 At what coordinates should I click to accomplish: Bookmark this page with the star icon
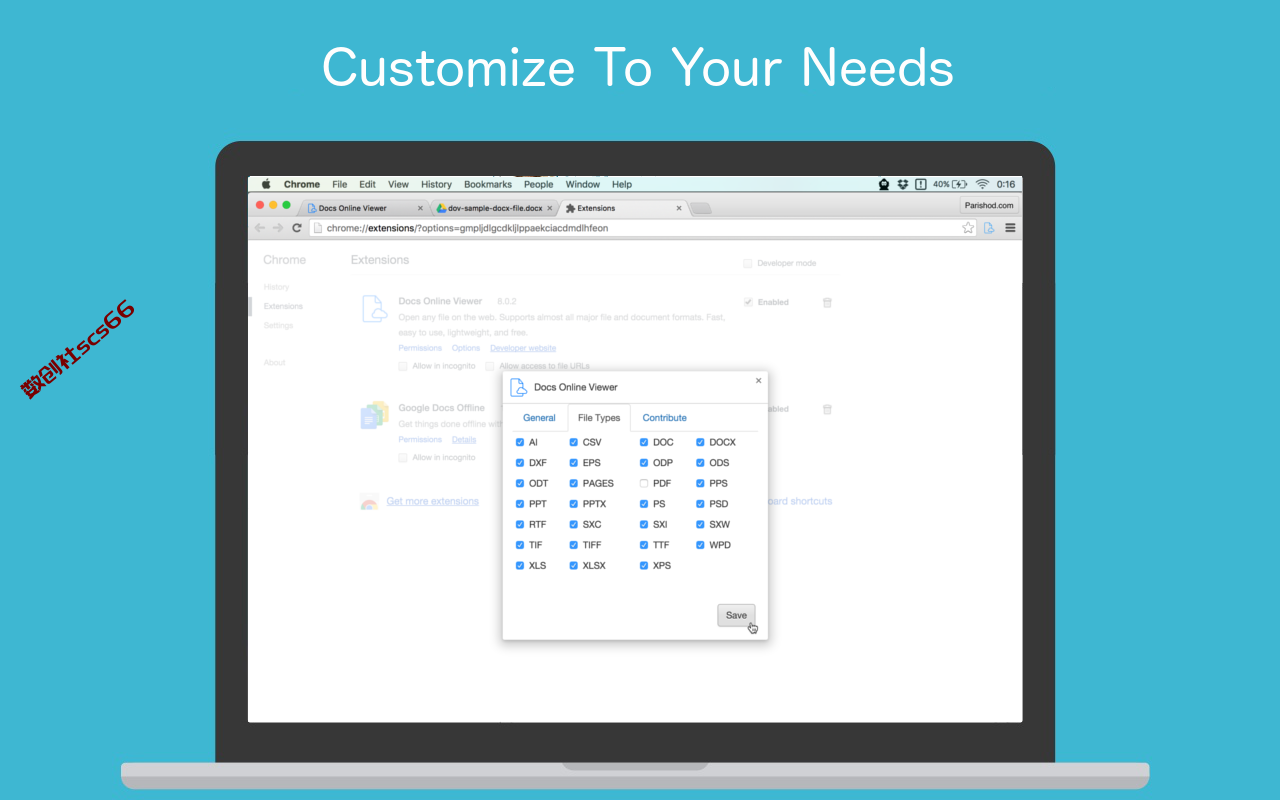pos(968,228)
